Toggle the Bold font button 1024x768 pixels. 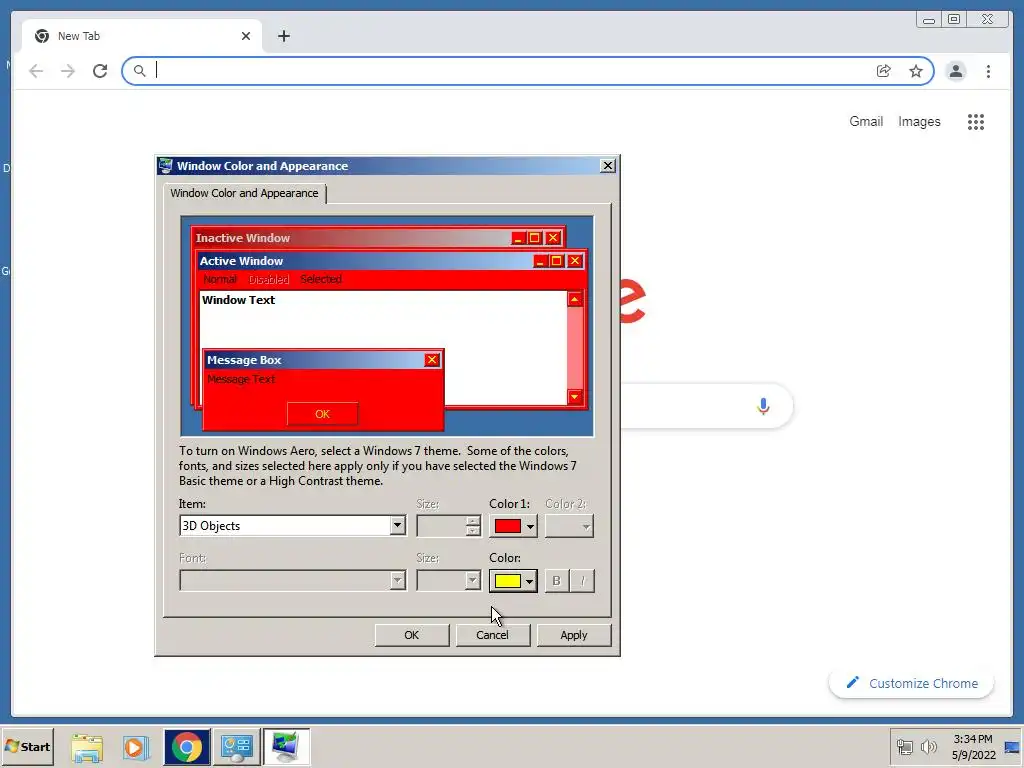[556, 581]
